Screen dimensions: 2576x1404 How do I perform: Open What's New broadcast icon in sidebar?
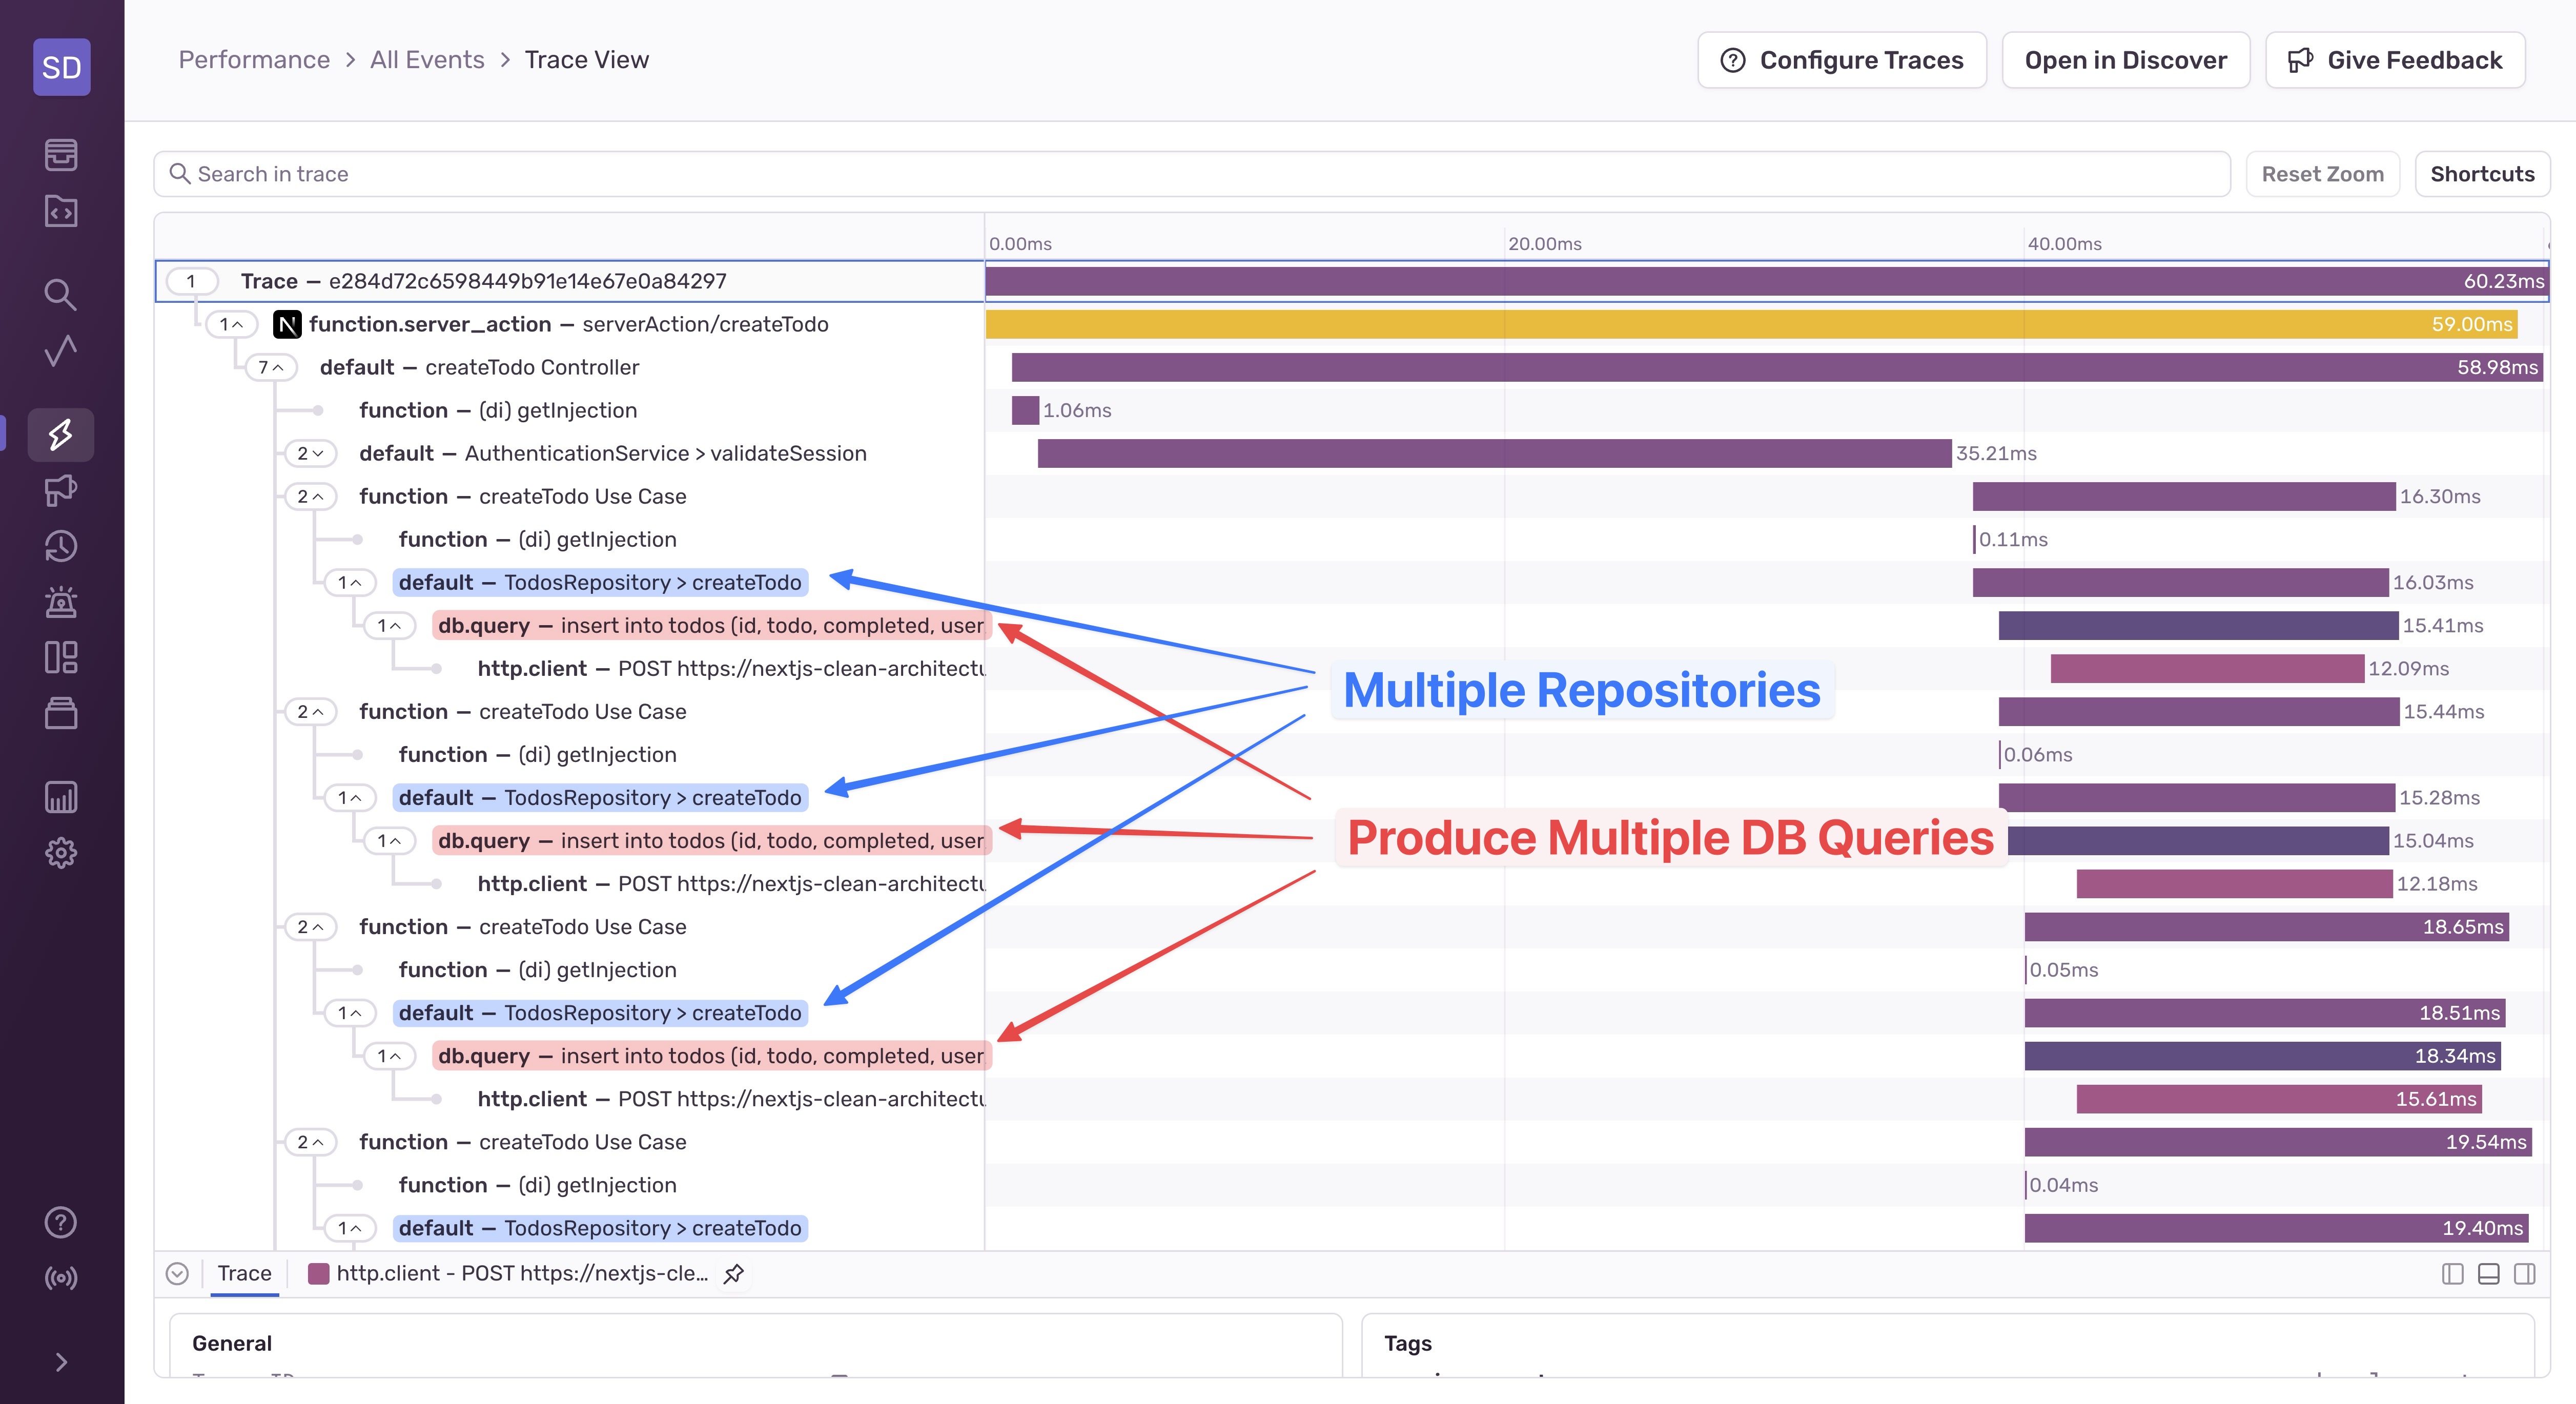pyautogui.click(x=61, y=1278)
